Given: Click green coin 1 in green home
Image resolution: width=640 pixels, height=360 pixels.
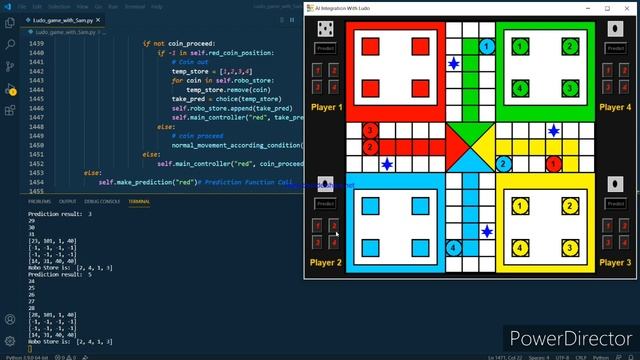Looking at the screenshot, I should coord(520,47).
